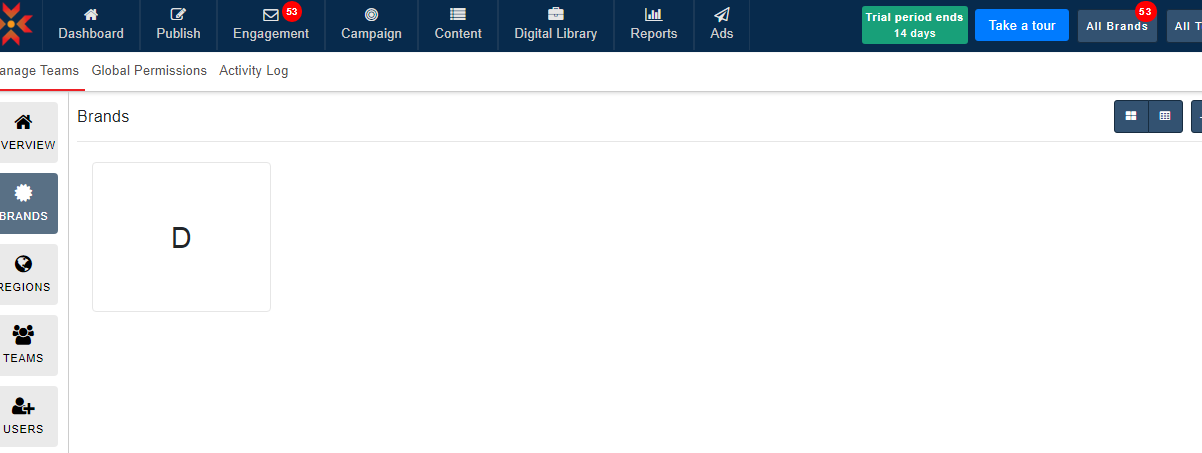1202x453 pixels.
Task: Click the Take a tour button
Action: coord(1021,26)
